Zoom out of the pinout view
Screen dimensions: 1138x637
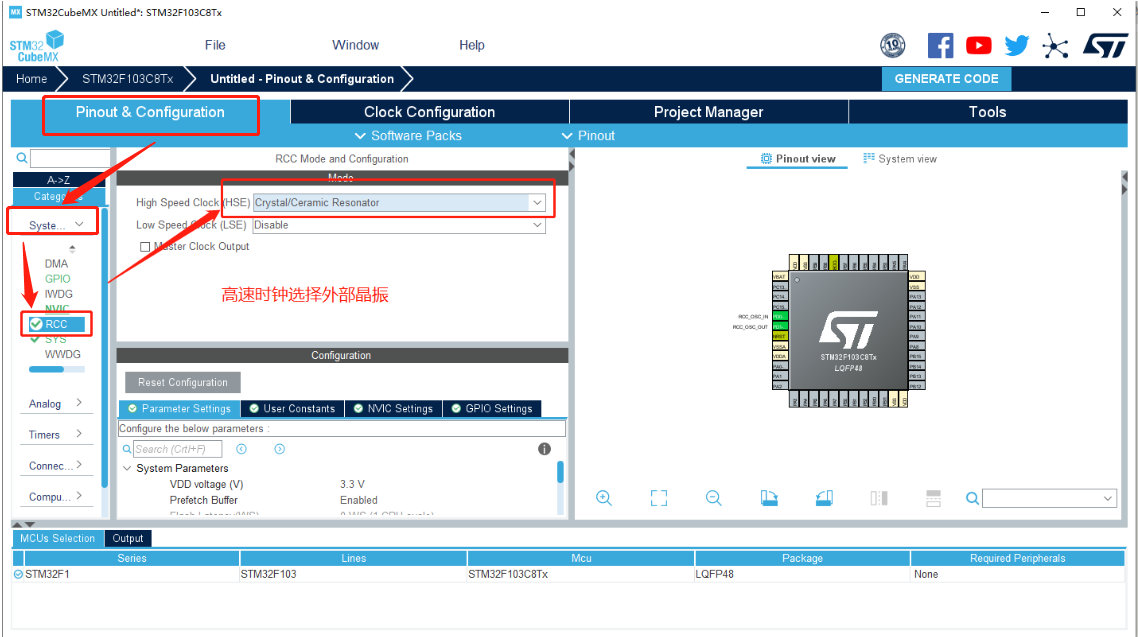[713, 498]
